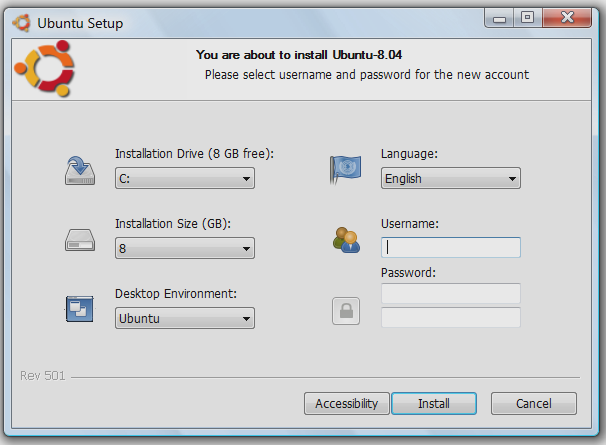Click the 'Installation Drive (8 GB free):' label
Image resolution: width=606 pixels, height=445 pixels.
(x=194, y=154)
